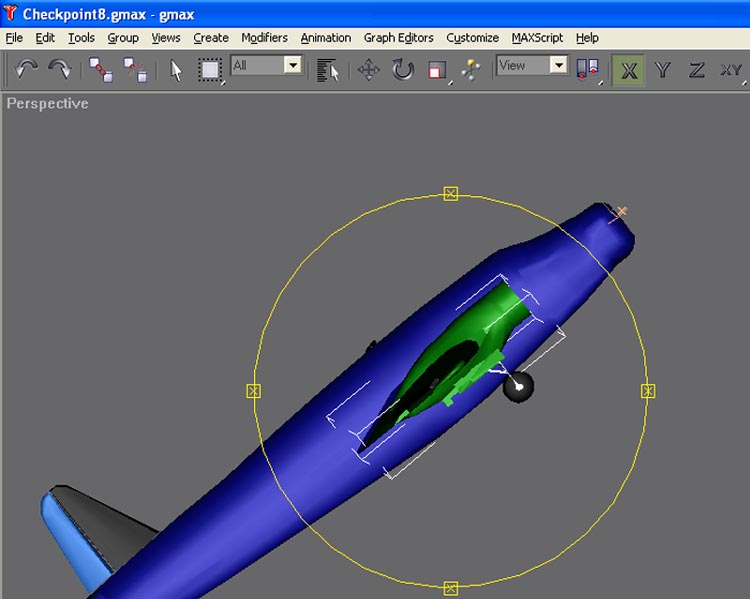Activate the Select and Move tool
The width and height of the screenshot is (750, 599).
(369, 70)
